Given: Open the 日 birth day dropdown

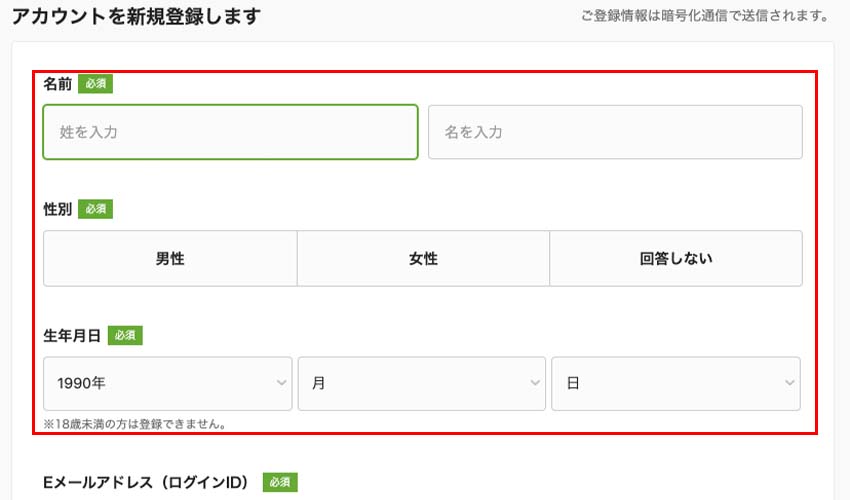Looking at the screenshot, I should (676, 383).
